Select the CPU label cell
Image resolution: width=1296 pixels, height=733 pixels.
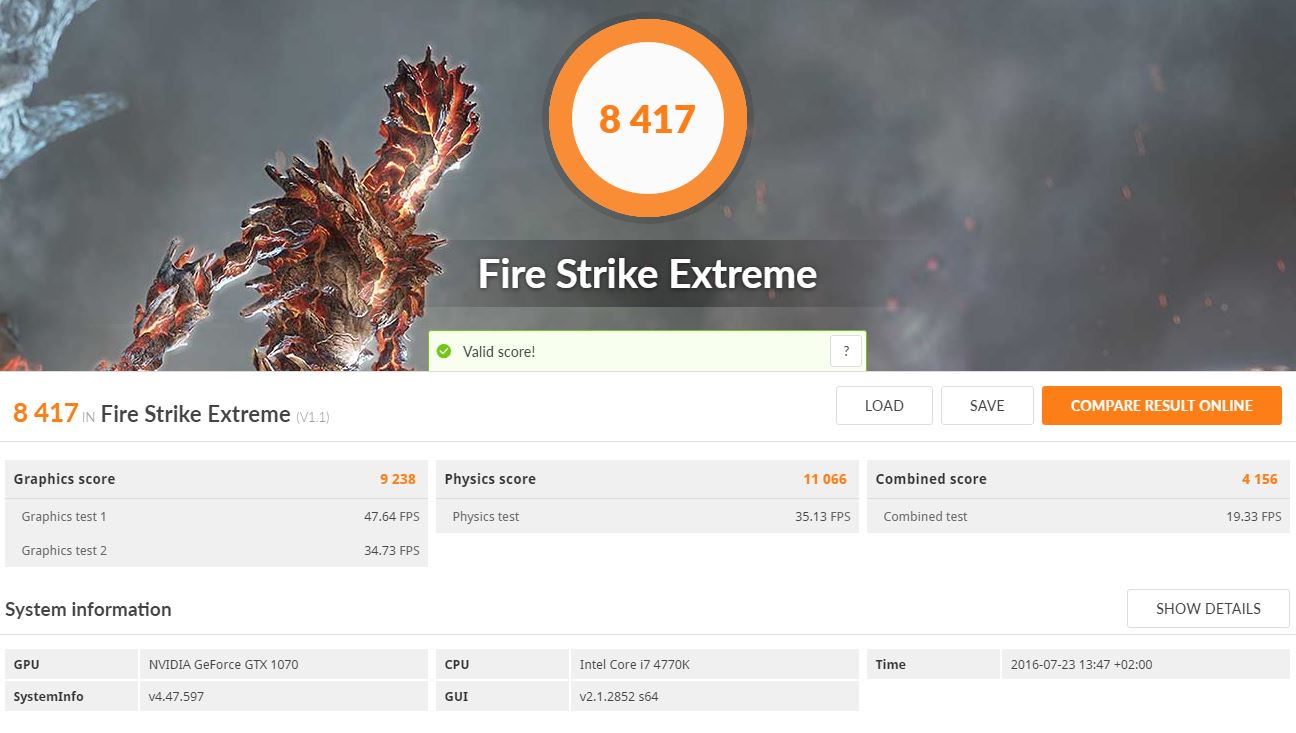[x=502, y=664]
